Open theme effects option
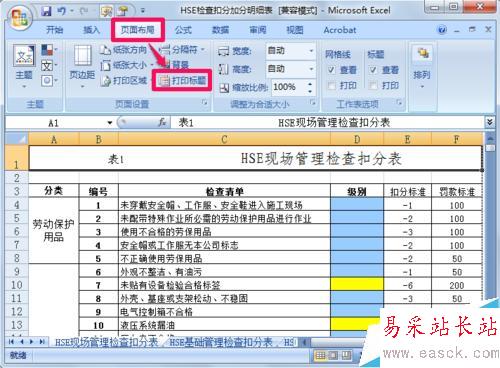Viewport: 500px width, 368px height. click(x=49, y=80)
